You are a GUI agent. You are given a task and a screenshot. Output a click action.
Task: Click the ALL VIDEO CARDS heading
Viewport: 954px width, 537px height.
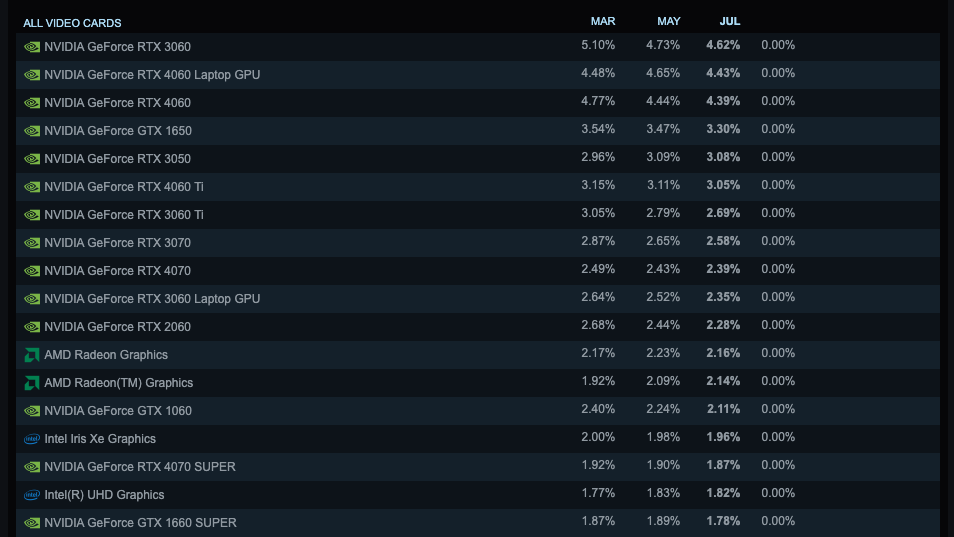click(72, 23)
